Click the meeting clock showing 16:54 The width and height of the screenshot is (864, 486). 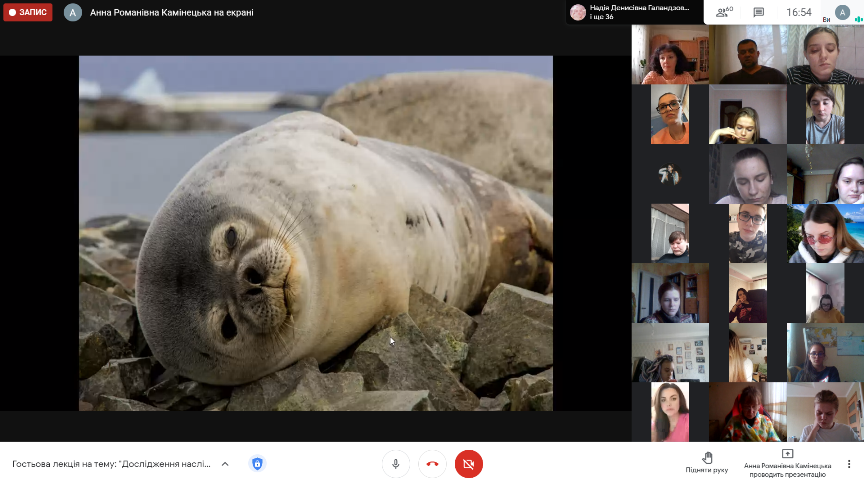click(798, 12)
